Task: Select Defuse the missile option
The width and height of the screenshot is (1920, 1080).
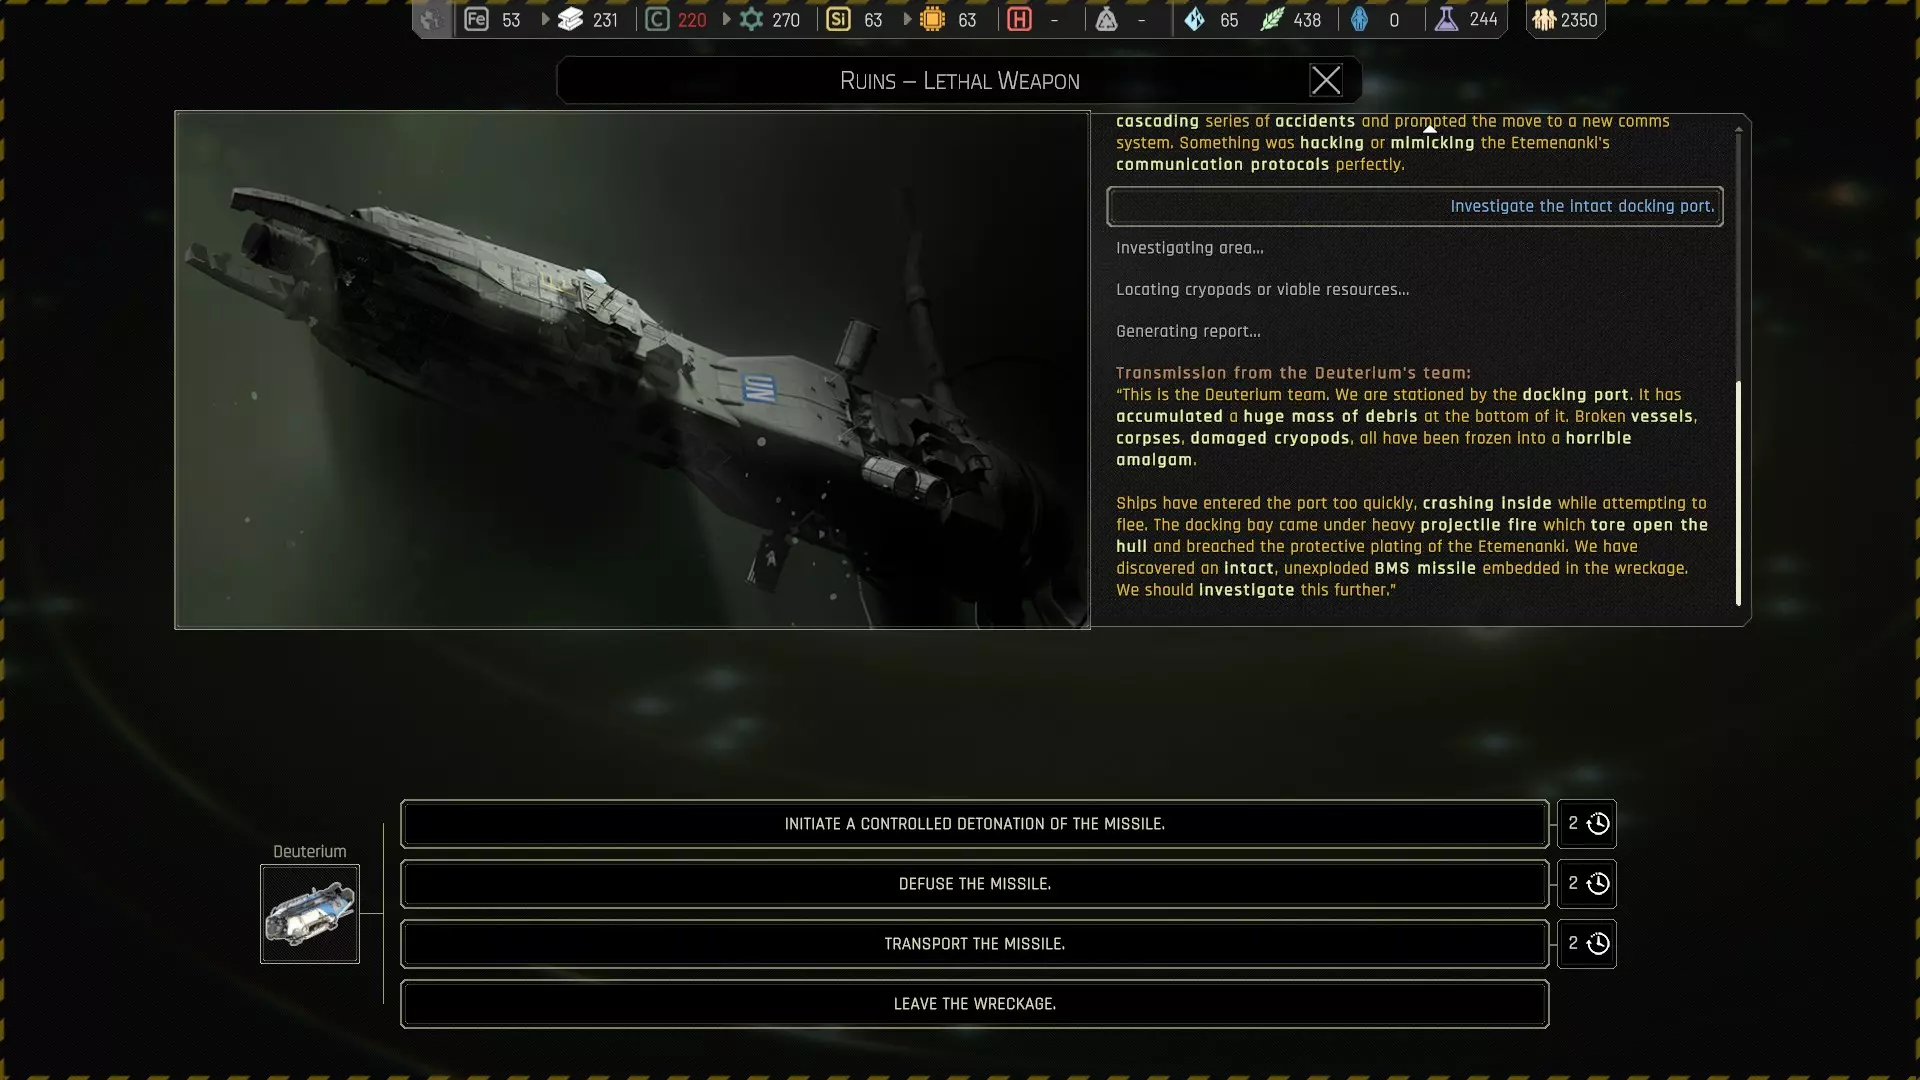Action: click(974, 884)
